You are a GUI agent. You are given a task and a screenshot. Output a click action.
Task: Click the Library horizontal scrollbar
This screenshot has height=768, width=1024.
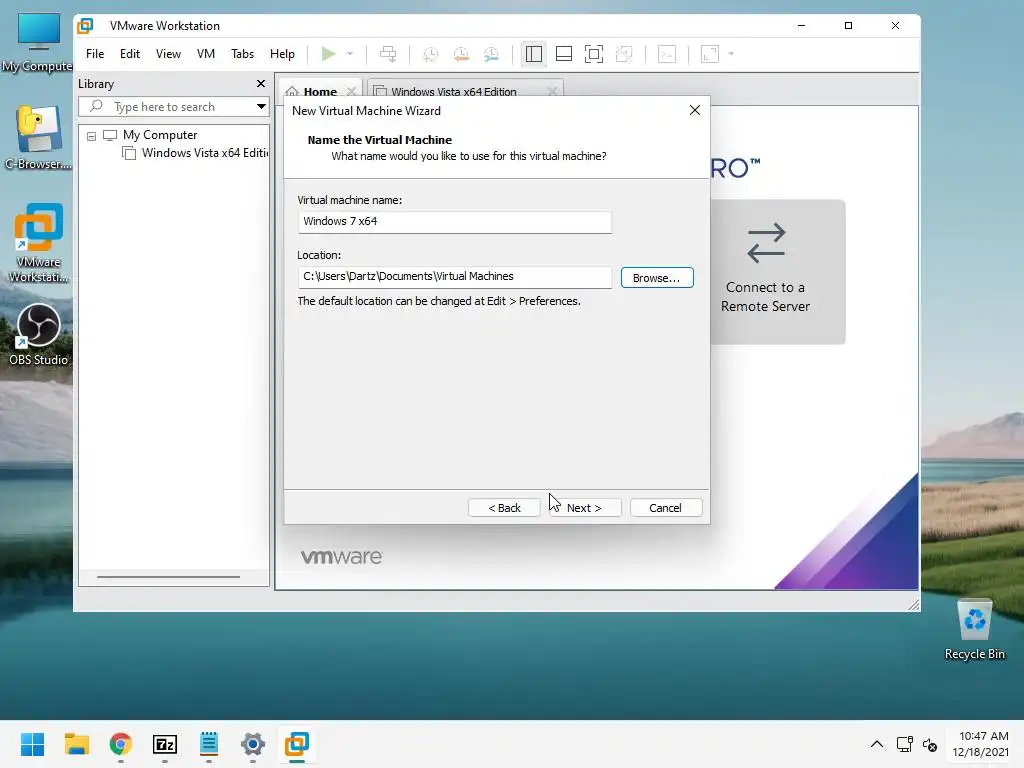point(168,577)
